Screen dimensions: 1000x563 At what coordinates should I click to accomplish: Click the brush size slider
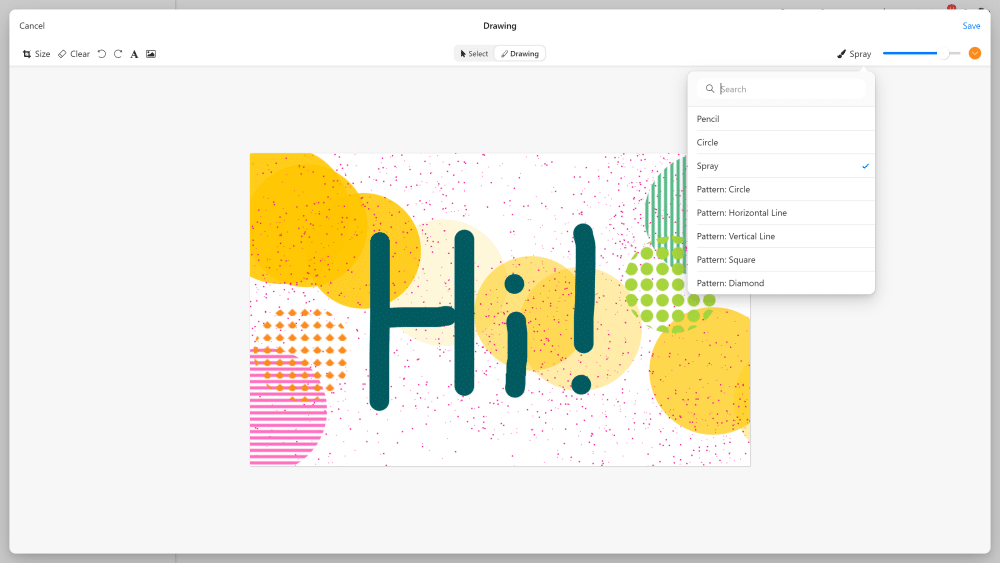[x=920, y=53]
